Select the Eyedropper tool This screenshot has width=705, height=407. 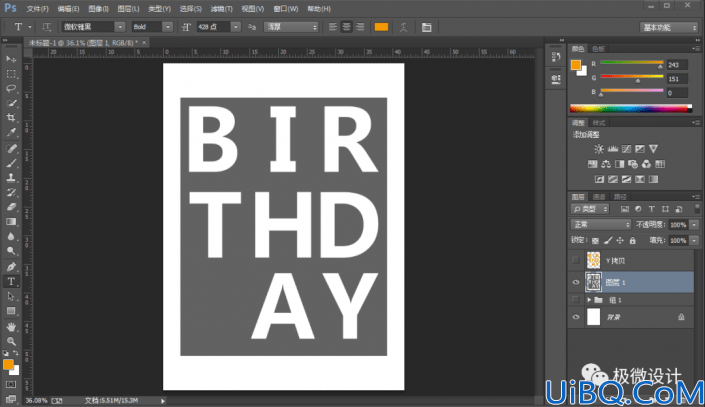pyautogui.click(x=11, y=133)
